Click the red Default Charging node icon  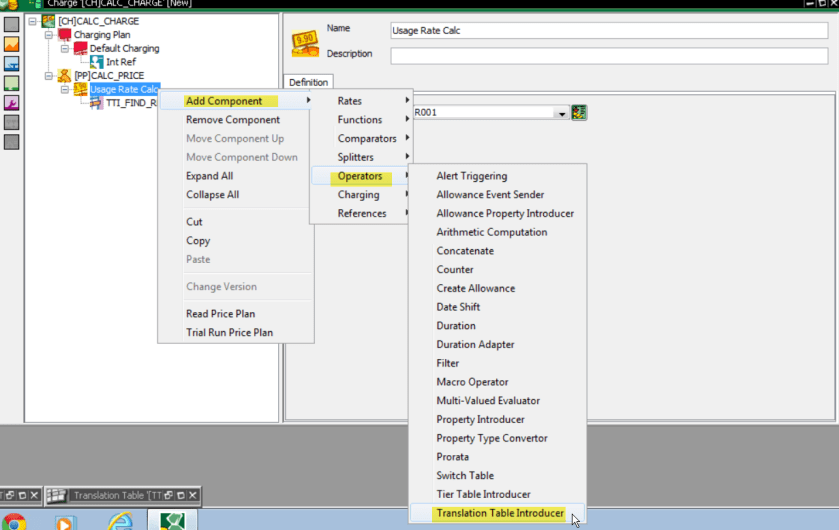point(80,48)
